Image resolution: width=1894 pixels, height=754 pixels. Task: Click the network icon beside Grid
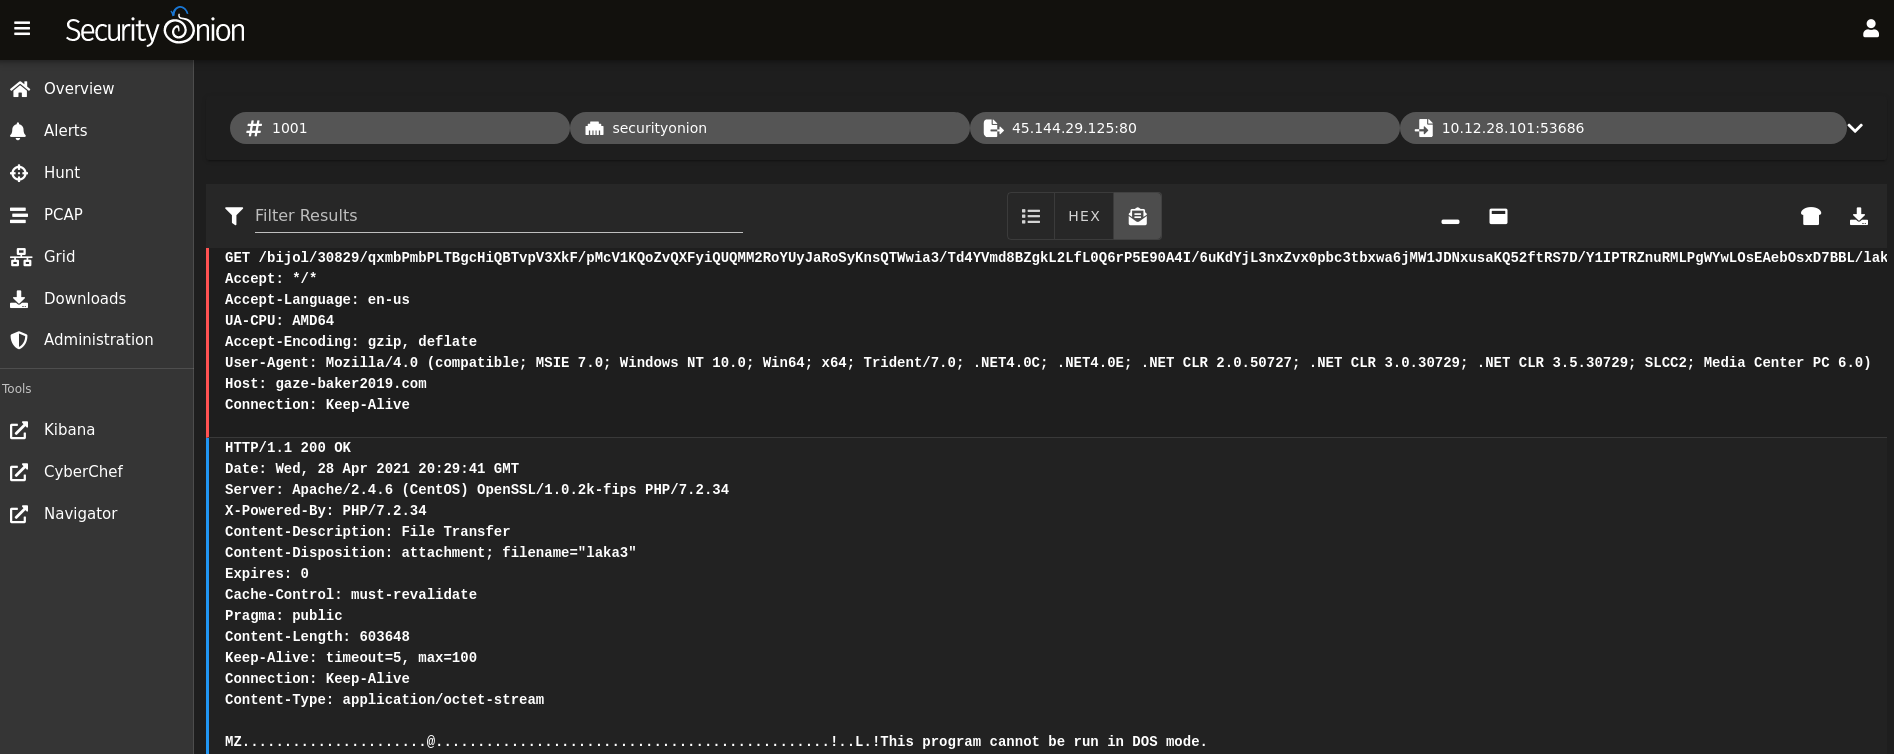(20, 257)
